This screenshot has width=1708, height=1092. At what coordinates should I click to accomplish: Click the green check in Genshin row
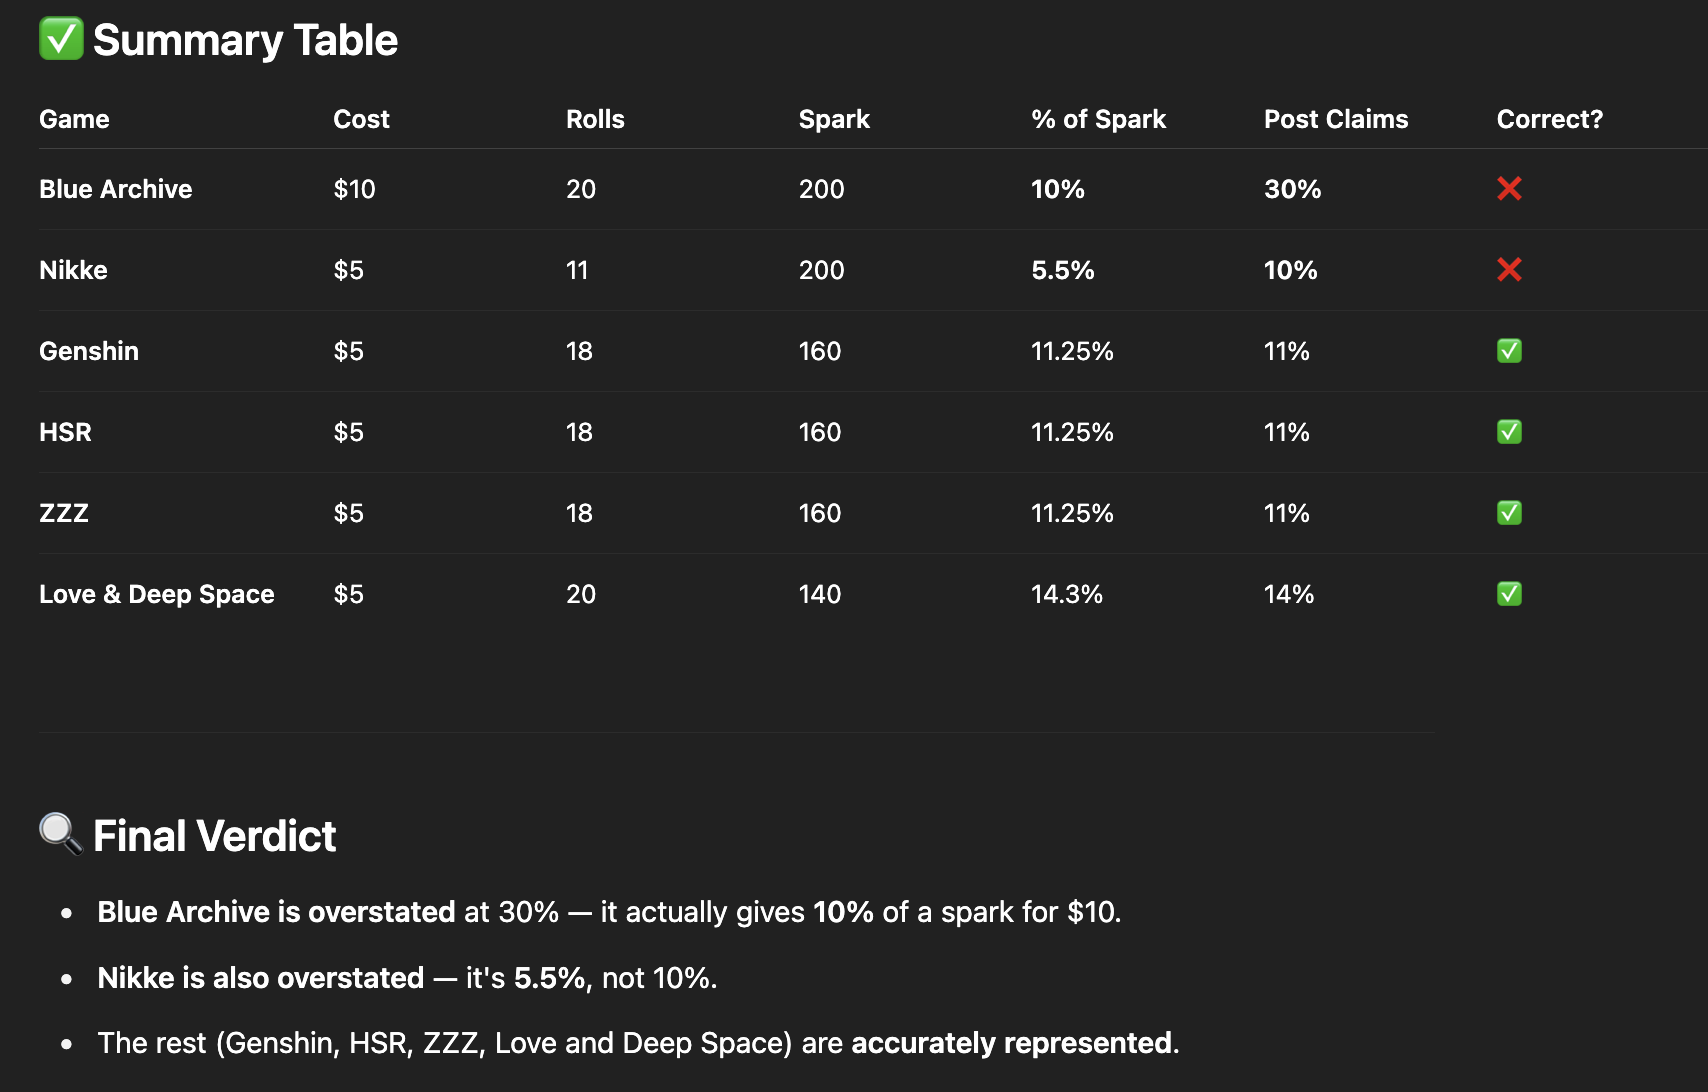coord(1509,351)
